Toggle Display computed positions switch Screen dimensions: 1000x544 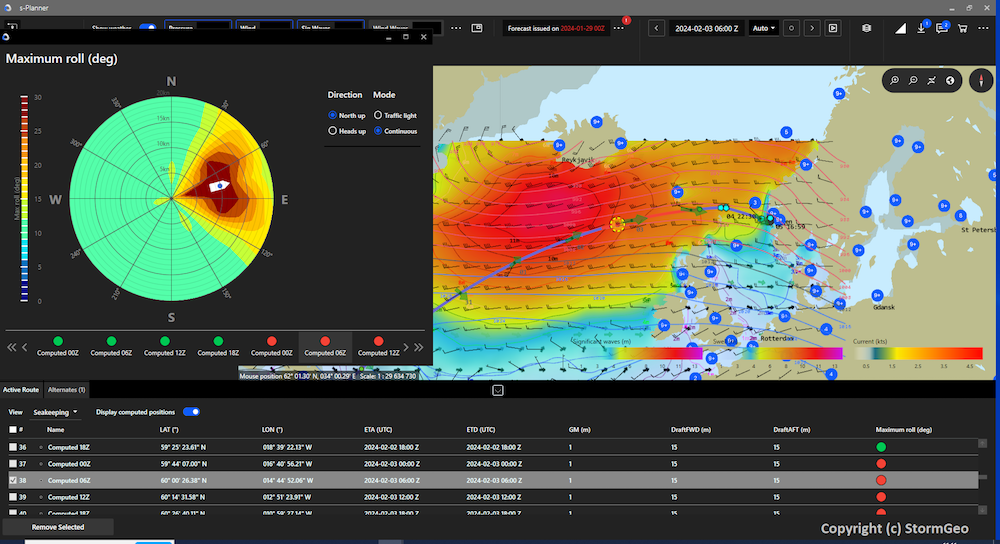[191, 411]
